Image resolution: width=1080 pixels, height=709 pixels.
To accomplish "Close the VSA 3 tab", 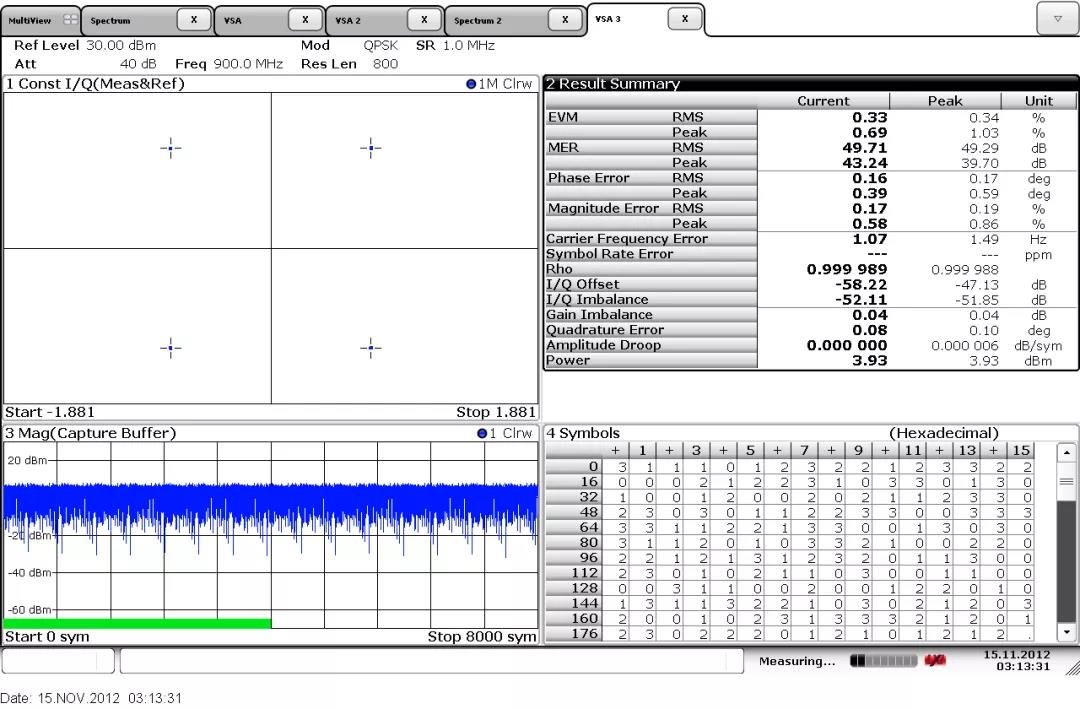I will (x=685, y=19).
